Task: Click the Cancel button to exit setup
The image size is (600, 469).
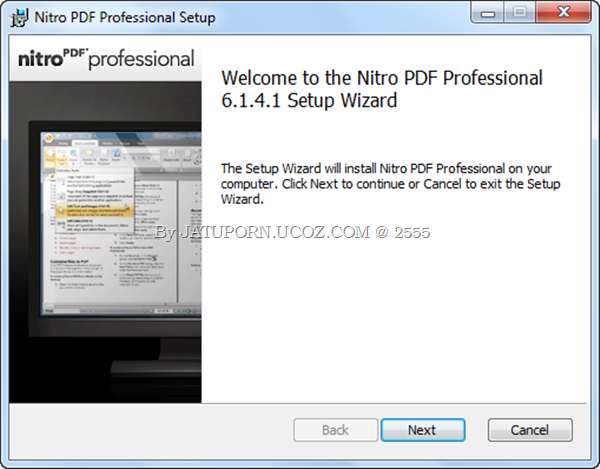Action: click(530, 430)
